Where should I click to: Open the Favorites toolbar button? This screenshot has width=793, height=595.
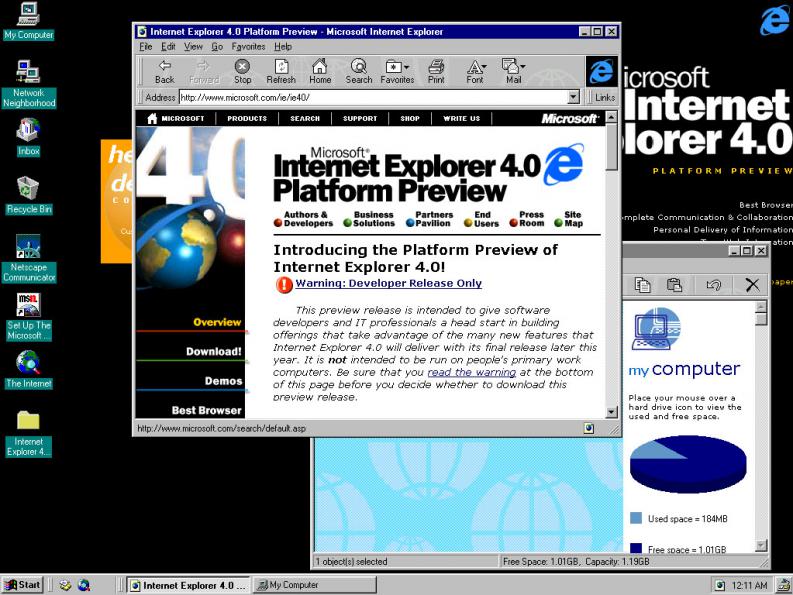(x=397, y=71)
